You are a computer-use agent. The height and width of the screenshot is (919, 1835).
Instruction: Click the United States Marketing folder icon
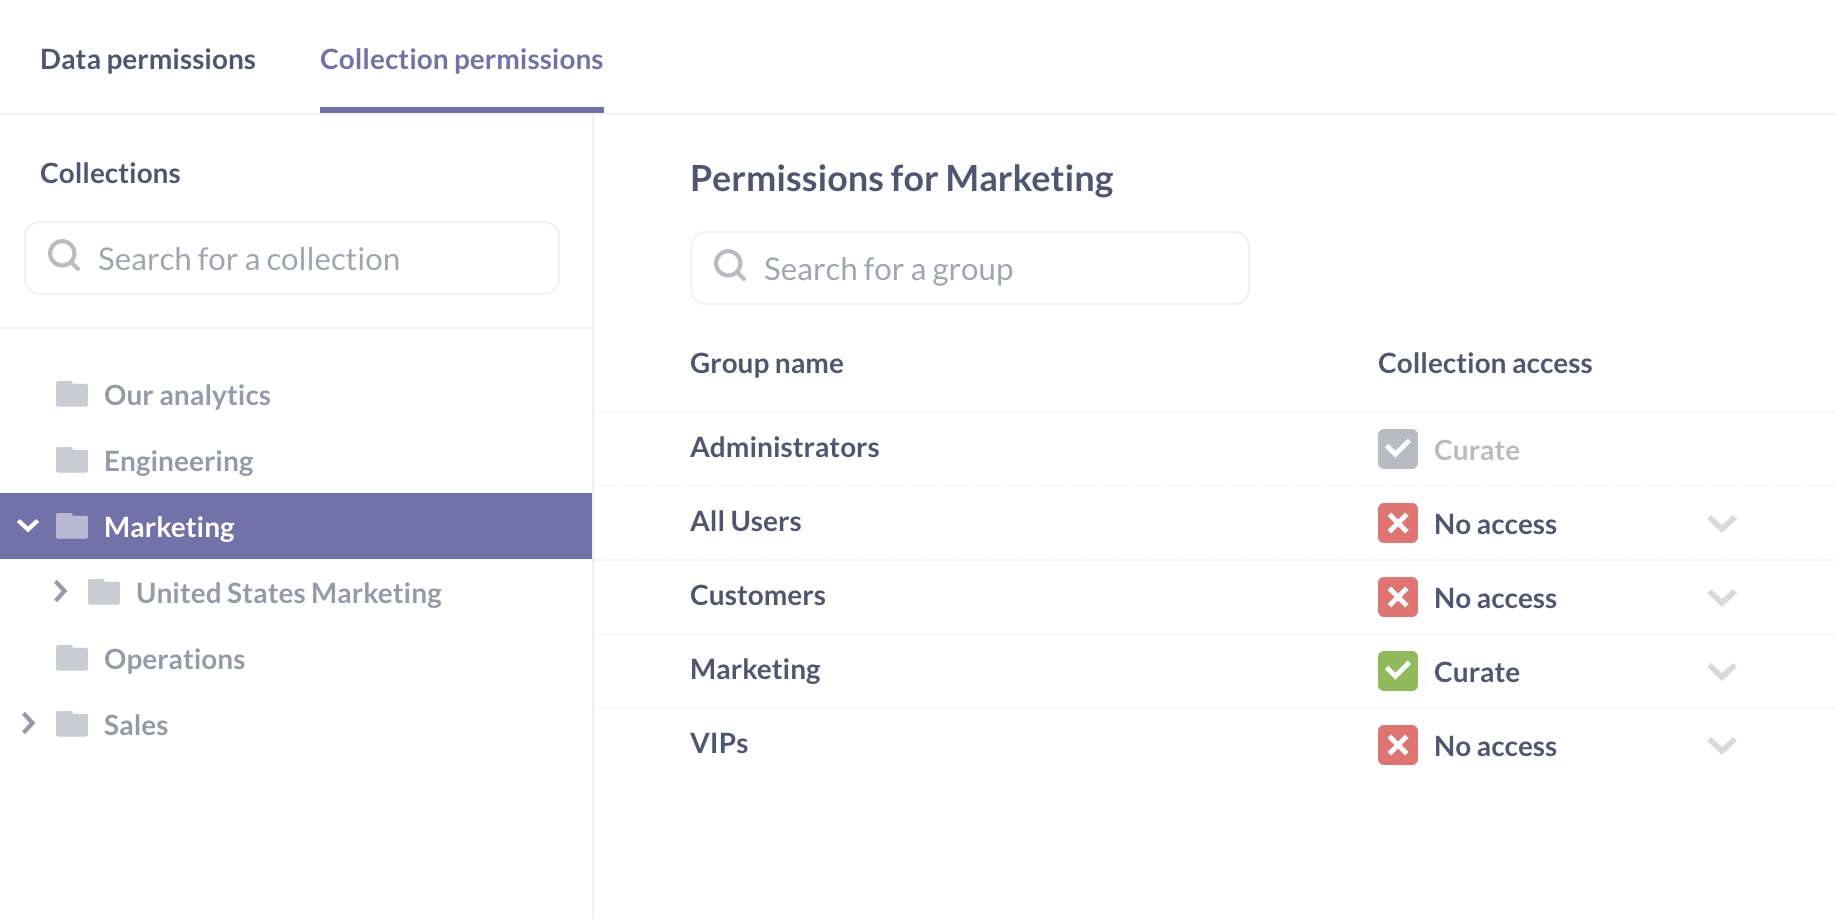click(104, 592)
